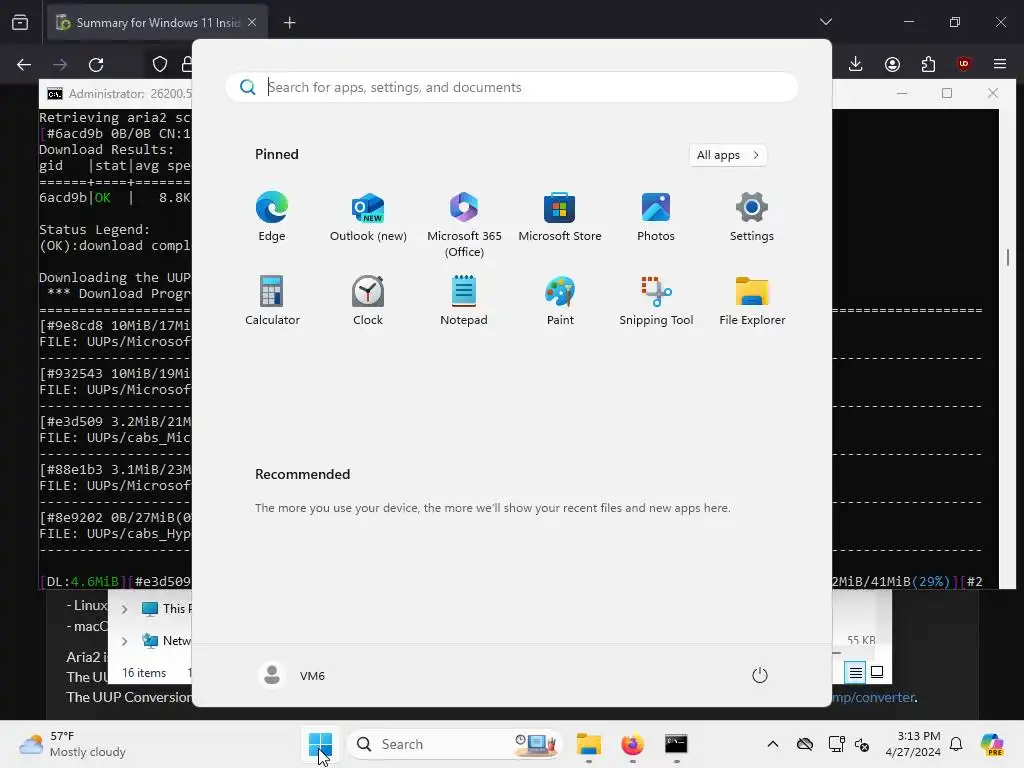Open the Clock app
The image size is (1024, 768).
tap(368, 300)
